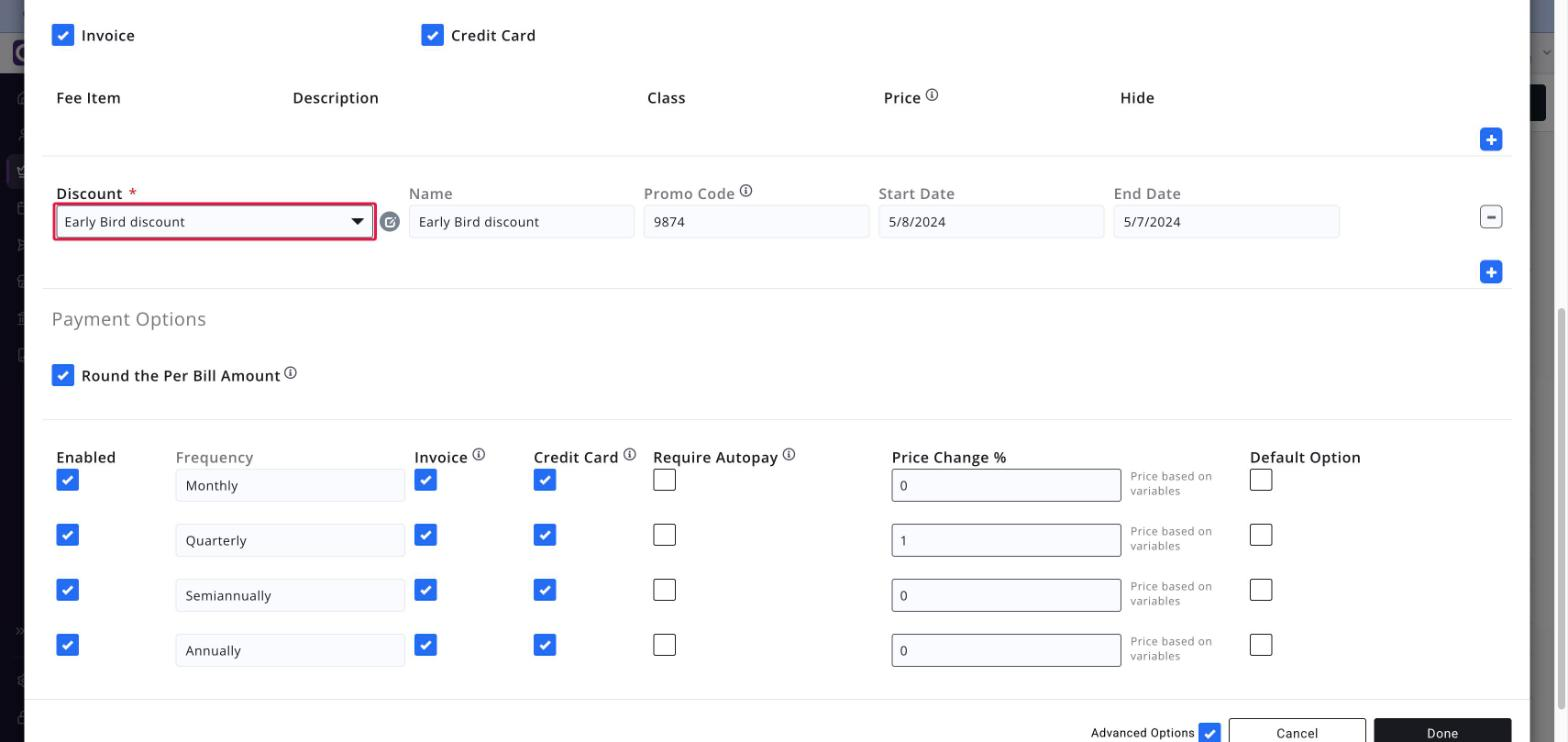Click the Default Option column label
This screenshot has height=742, width=1568.
coord(1305,457)
